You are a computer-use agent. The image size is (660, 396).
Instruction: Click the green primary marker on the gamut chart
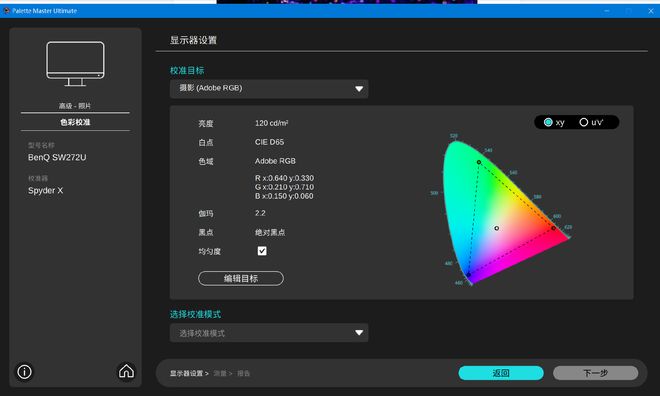click(x=479, y=162)
